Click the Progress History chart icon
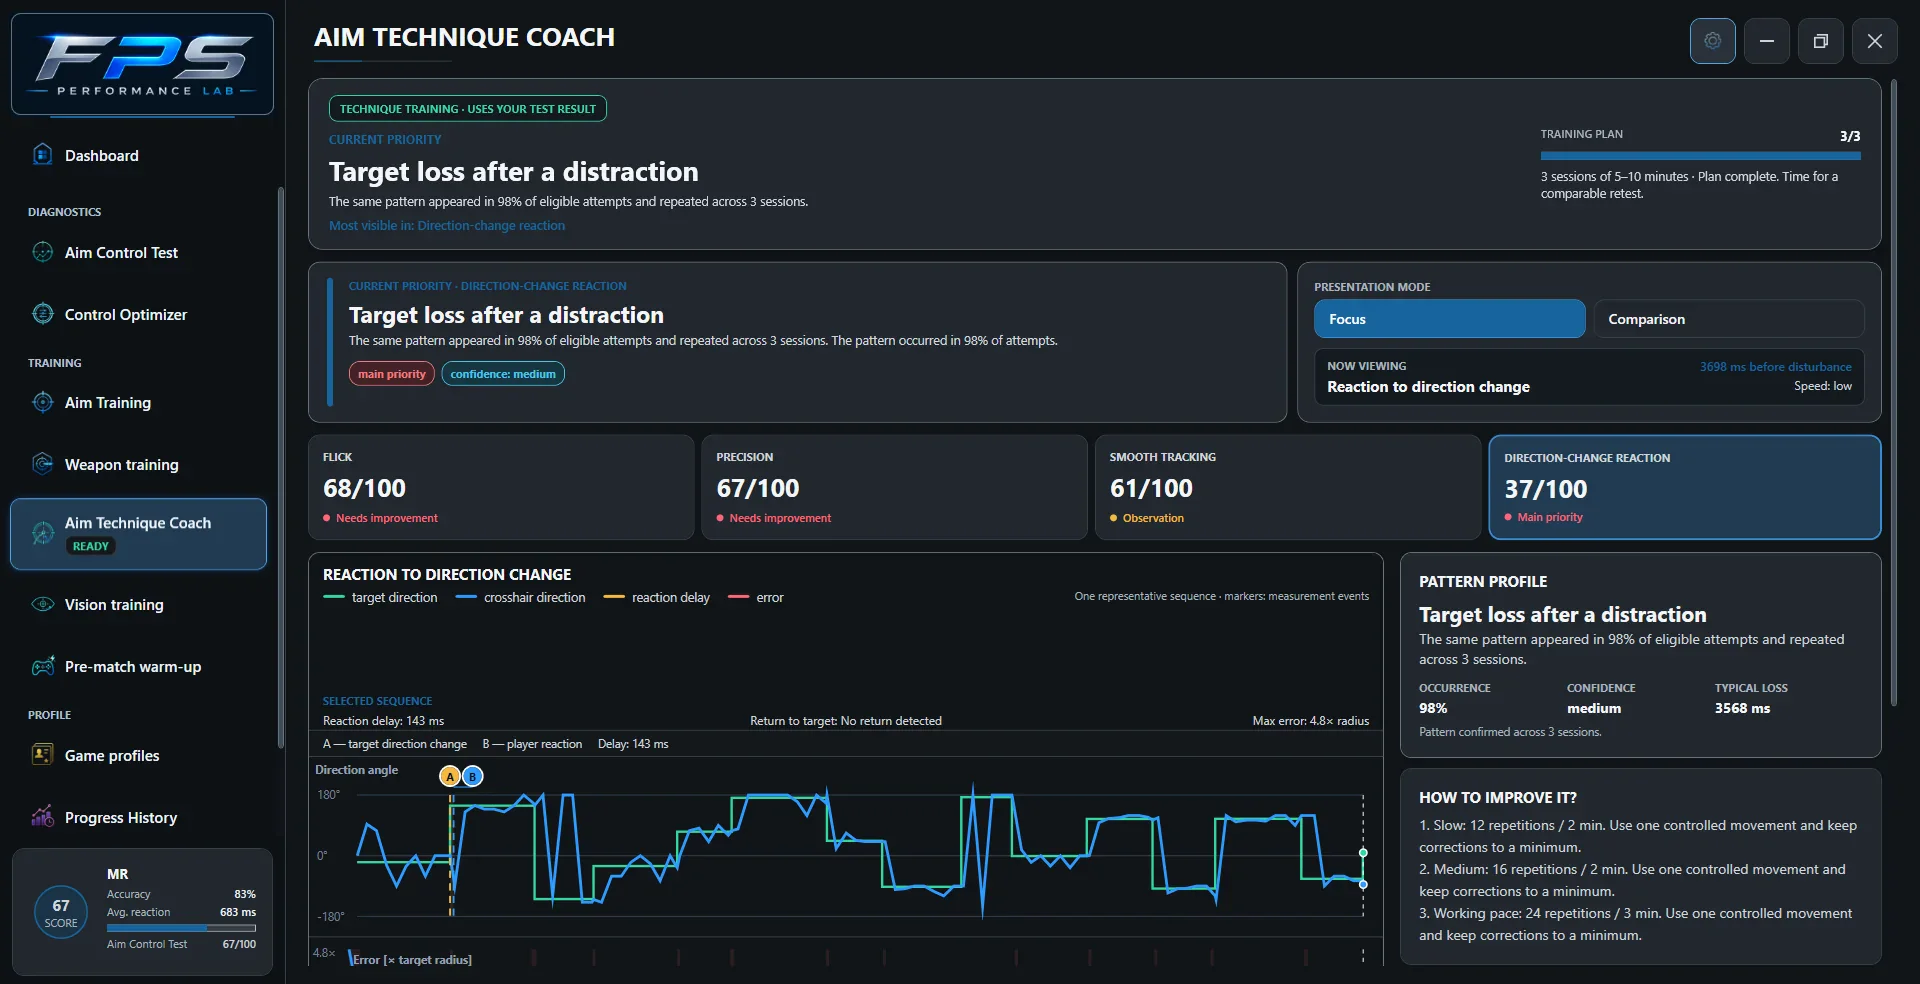Screen dimensions: 1920x984 point(42,817)
